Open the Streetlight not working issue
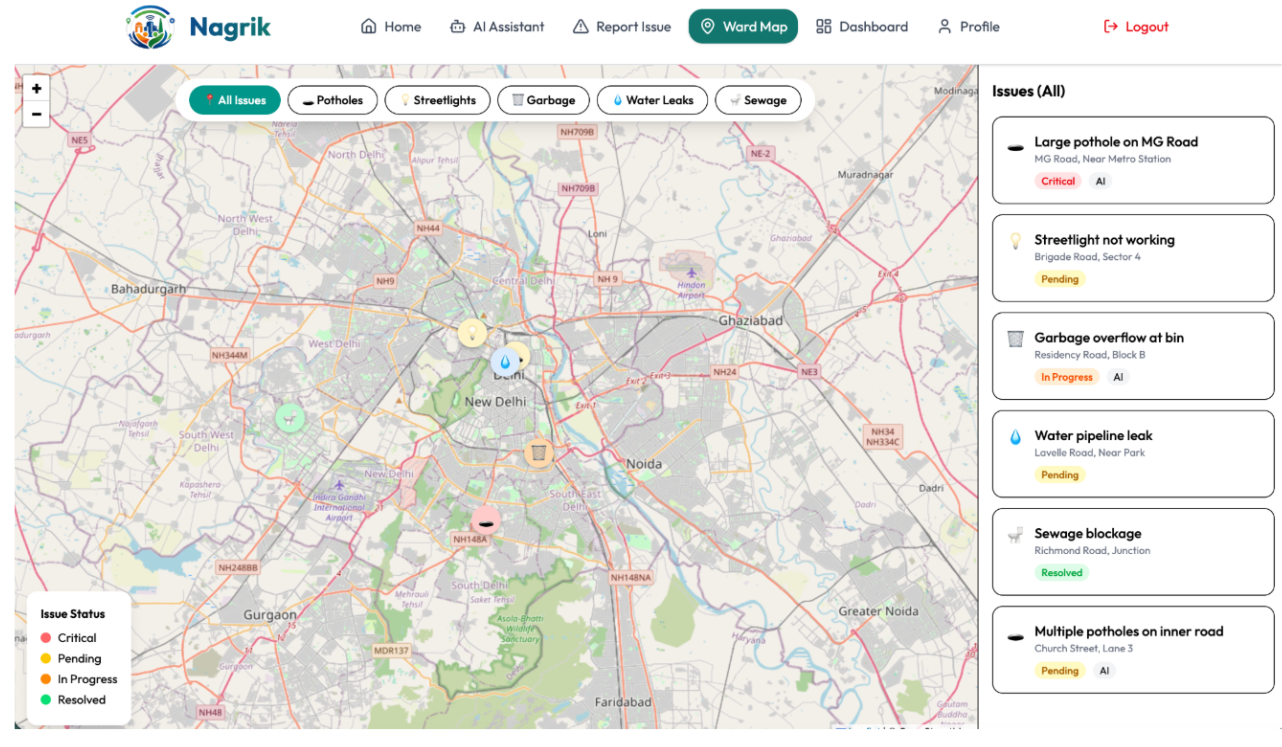Image resolution: width=1282 pixels, height=747 pixels. [1133, 258]
